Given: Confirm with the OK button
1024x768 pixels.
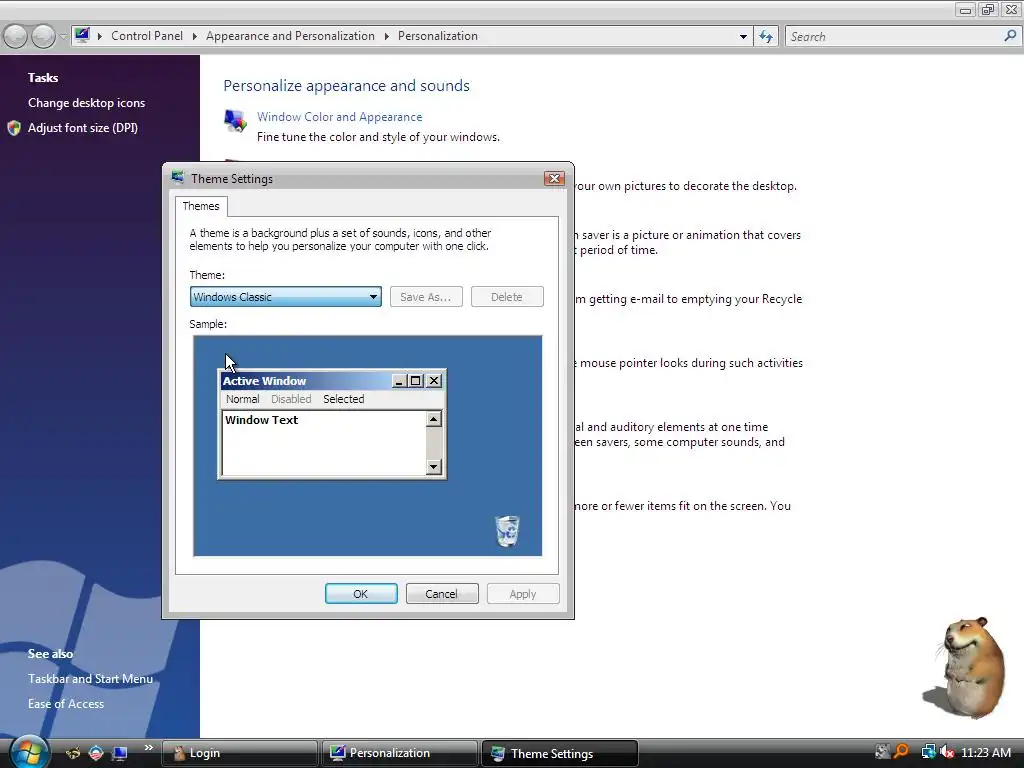Looking at the screenshot, I should click(360, 594).
